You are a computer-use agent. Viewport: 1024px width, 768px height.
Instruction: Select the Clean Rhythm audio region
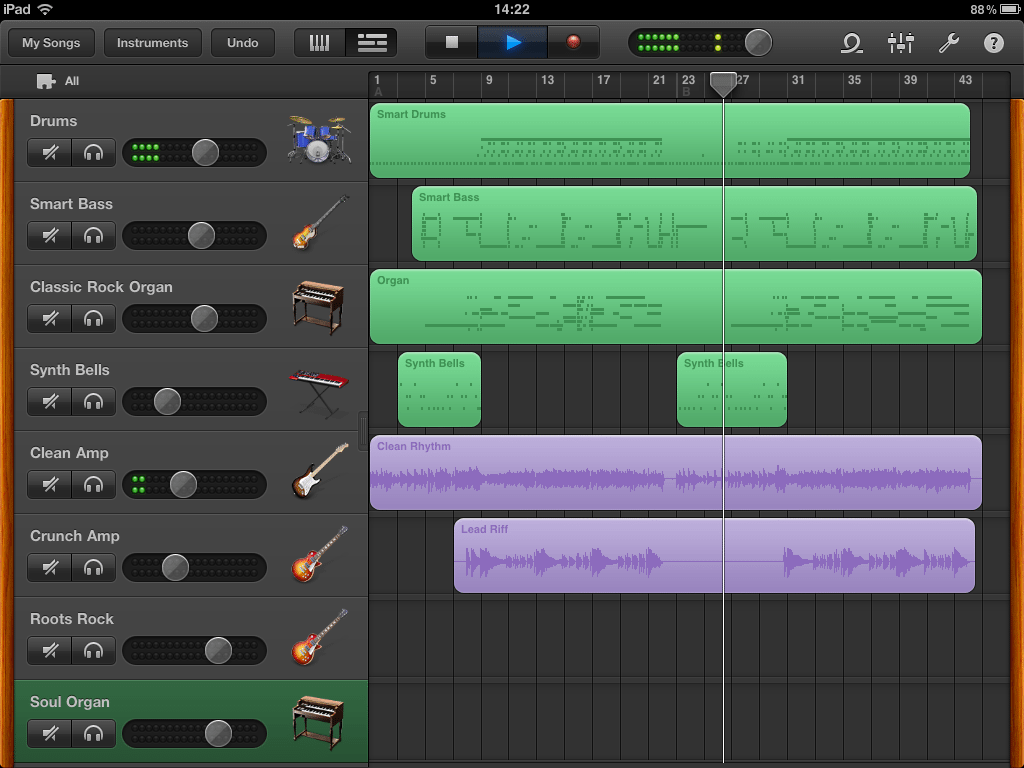click(676, 473)
